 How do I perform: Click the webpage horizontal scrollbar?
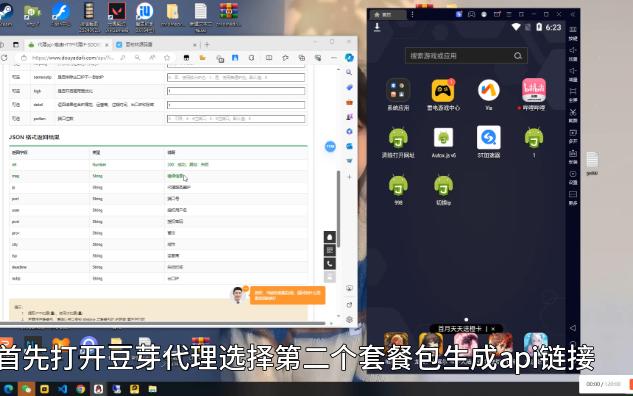163,323
